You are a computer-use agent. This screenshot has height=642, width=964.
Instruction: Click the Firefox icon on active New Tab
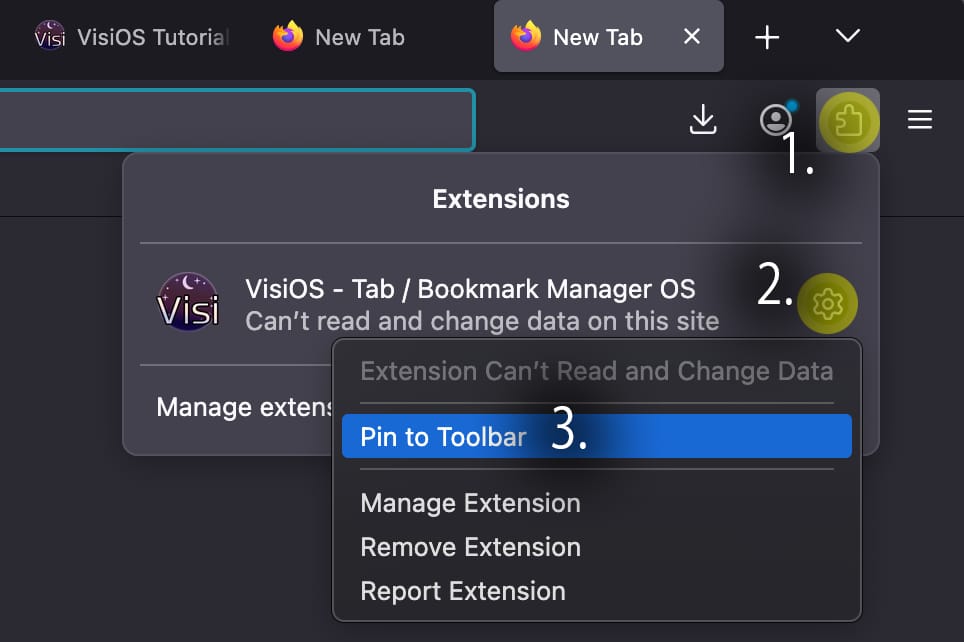(526, 36)
